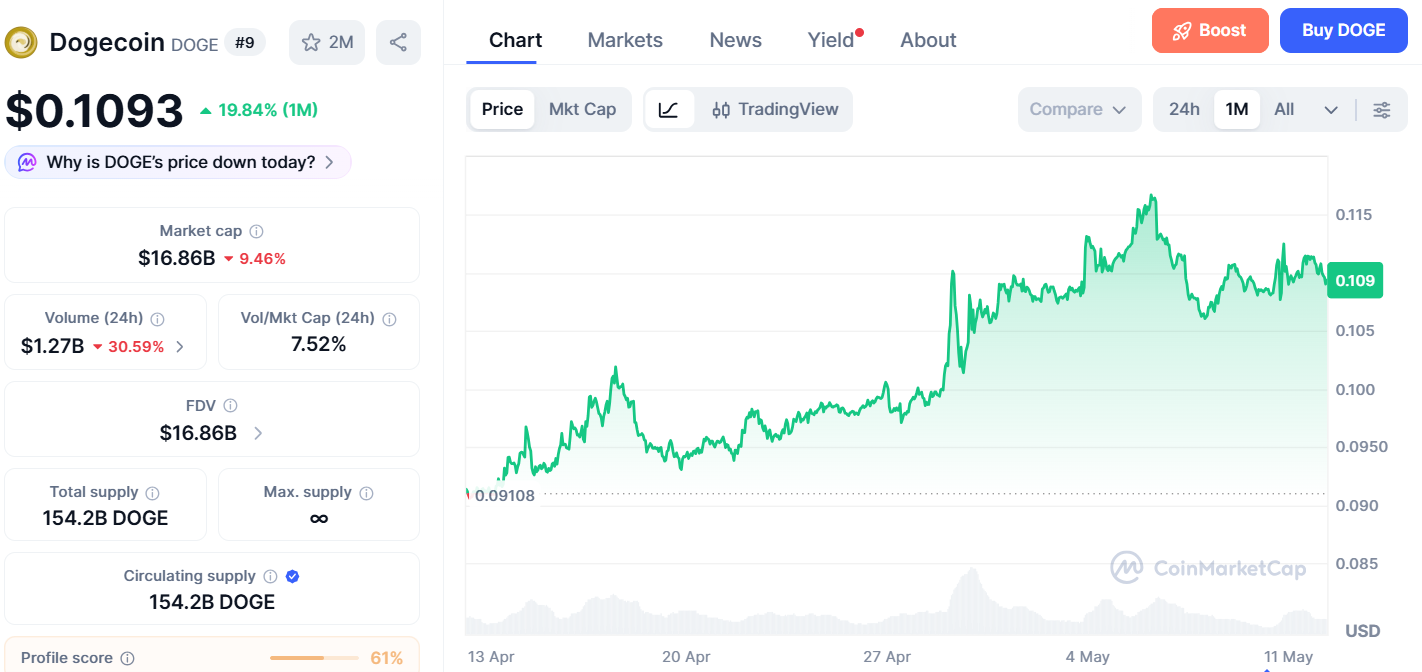Click the Max. supply info icon

(x=366, y=492)
